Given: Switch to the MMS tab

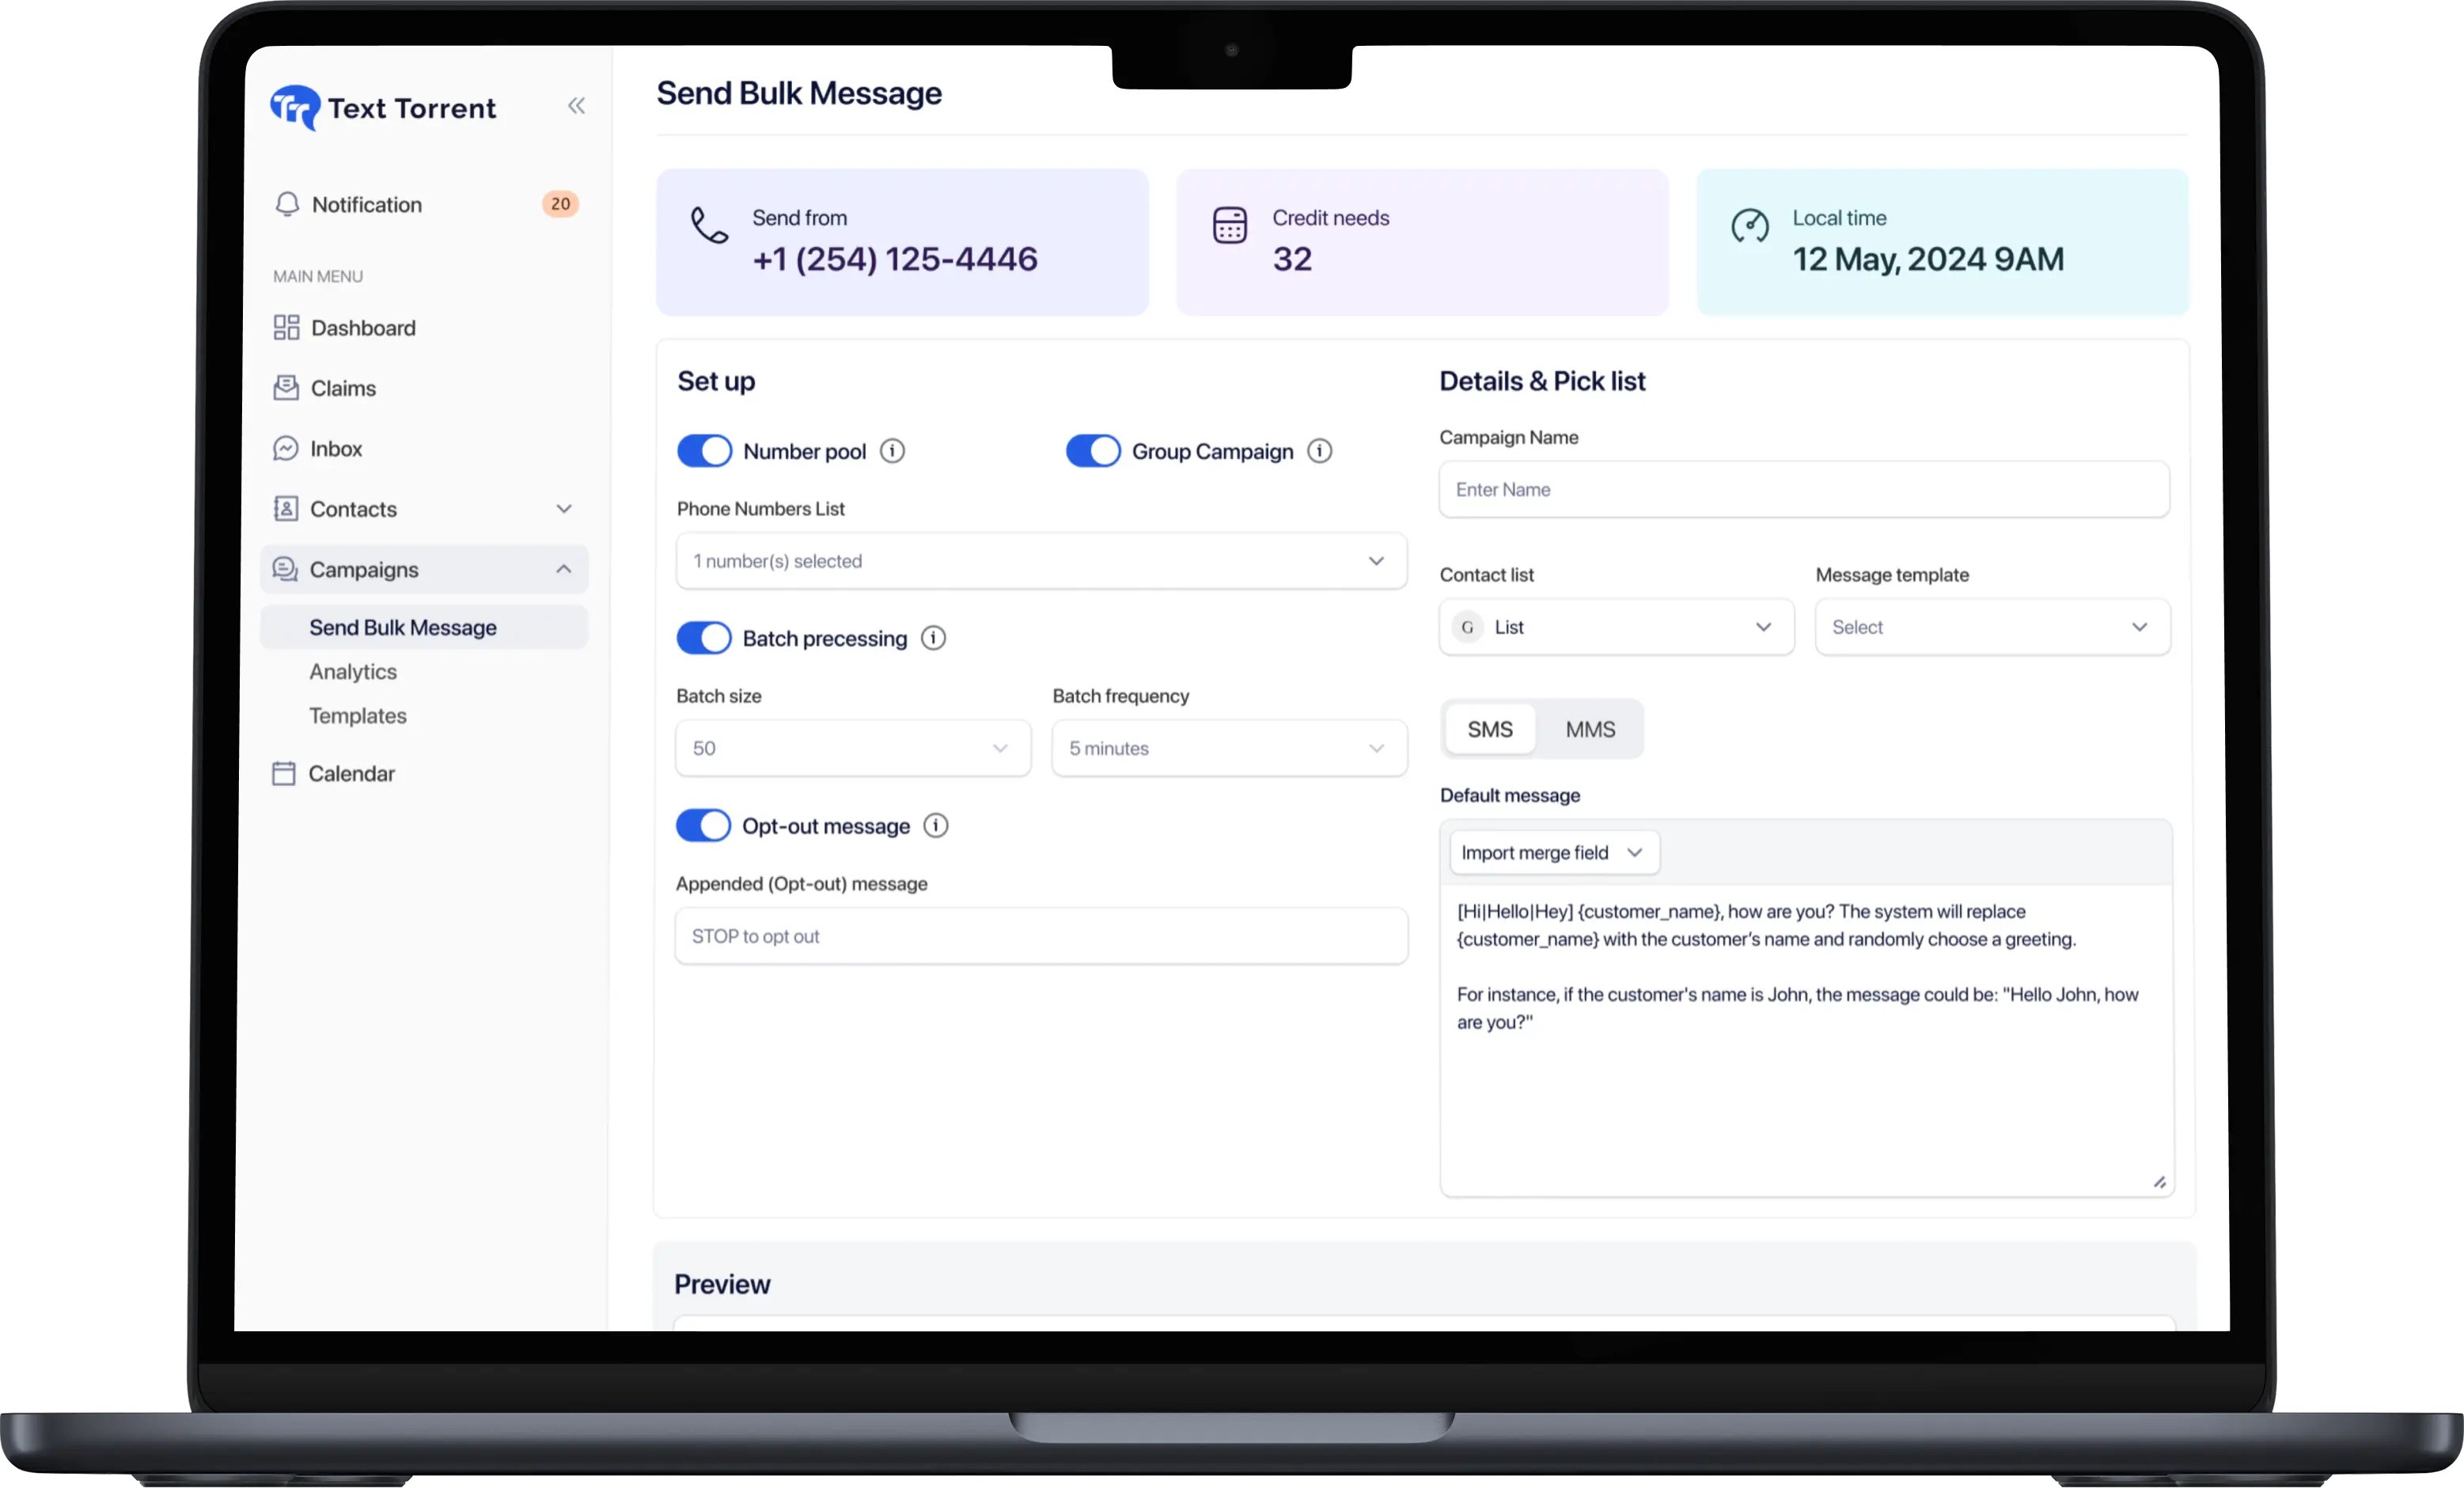Looking at the screenshot, I should [1589, 729].
